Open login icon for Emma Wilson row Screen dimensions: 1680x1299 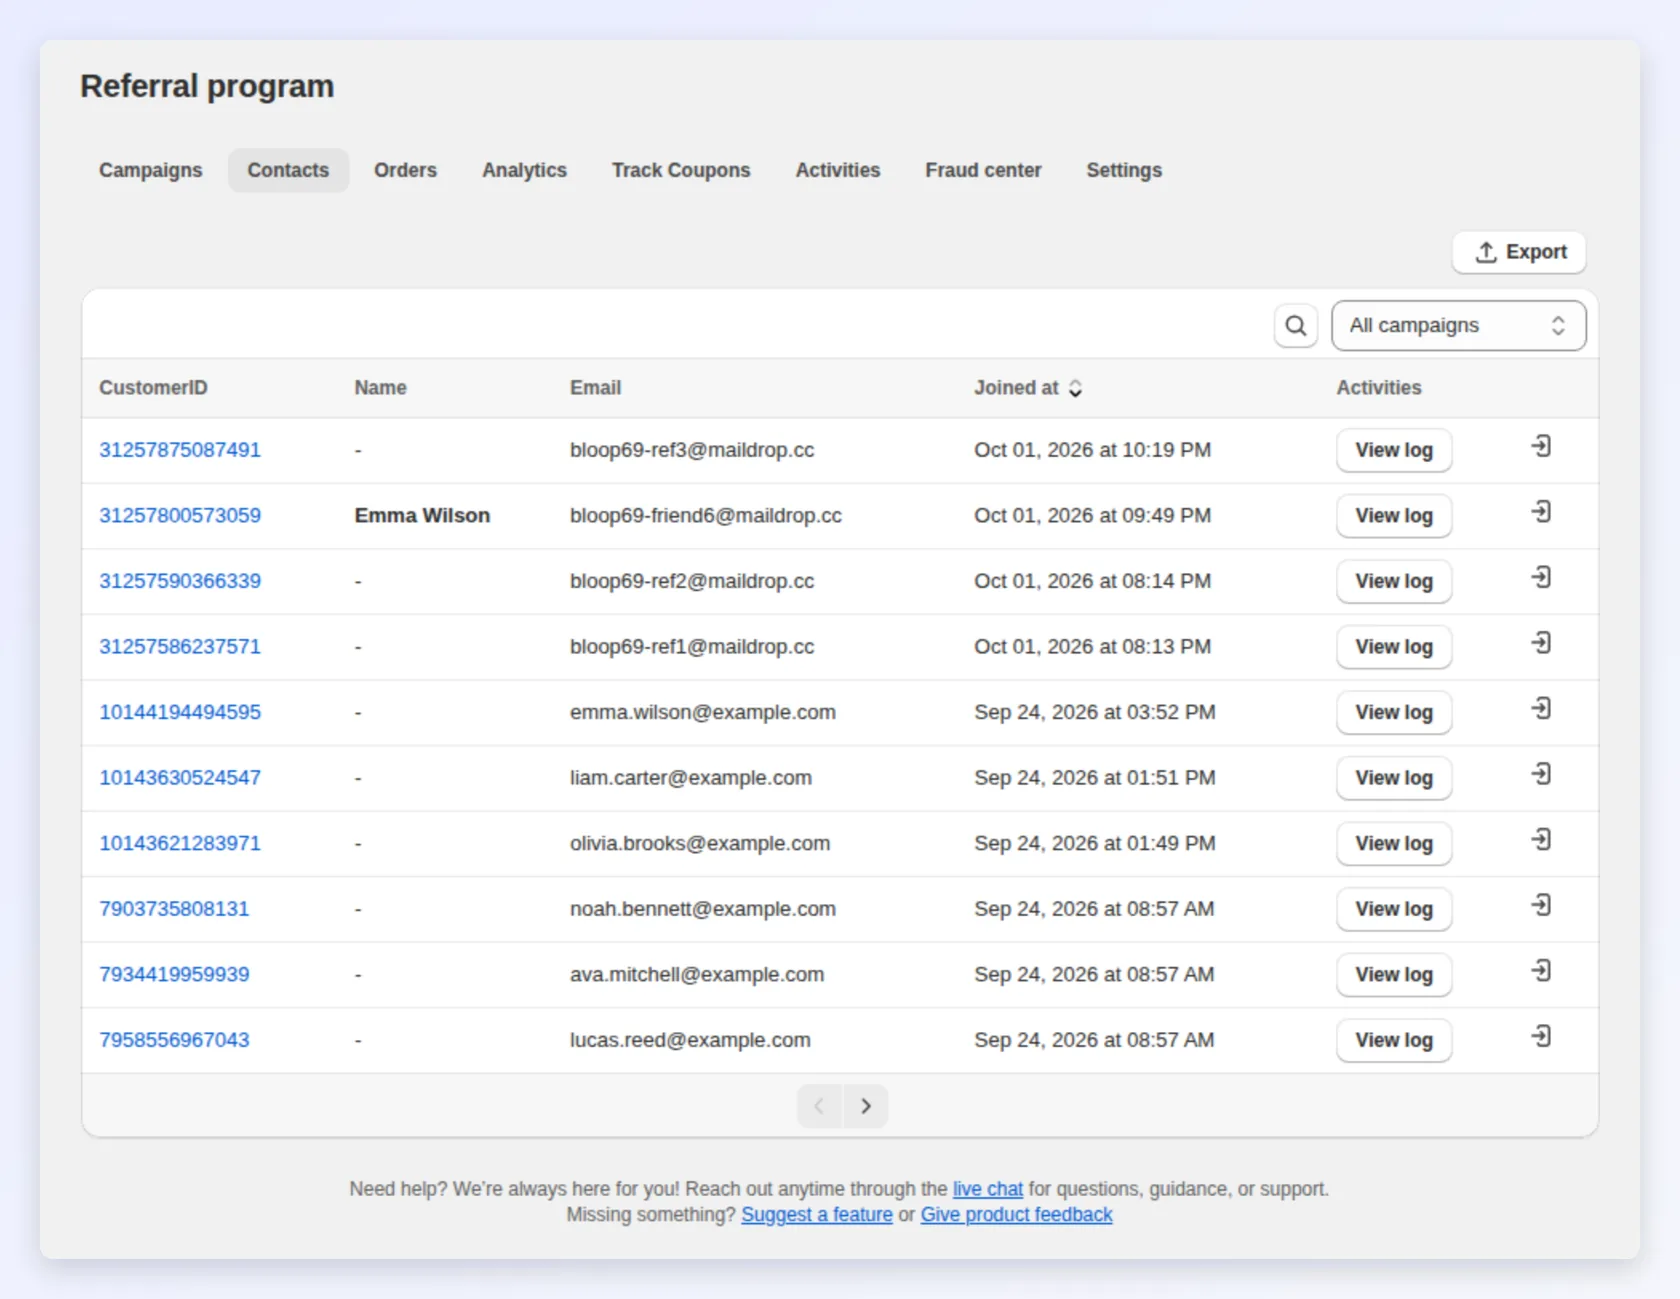(1541, 512)
